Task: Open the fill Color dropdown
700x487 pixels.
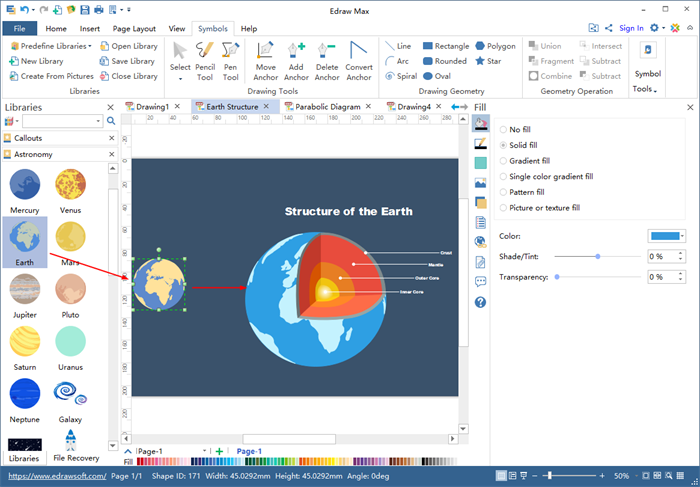Action: pos(667,236)
